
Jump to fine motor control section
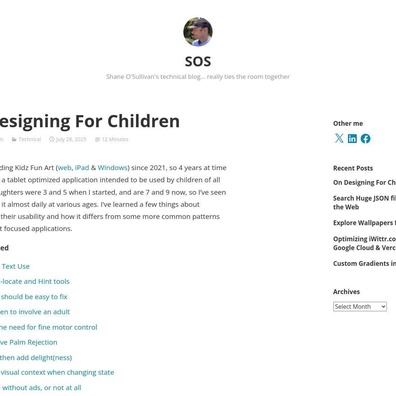[49, 327]
